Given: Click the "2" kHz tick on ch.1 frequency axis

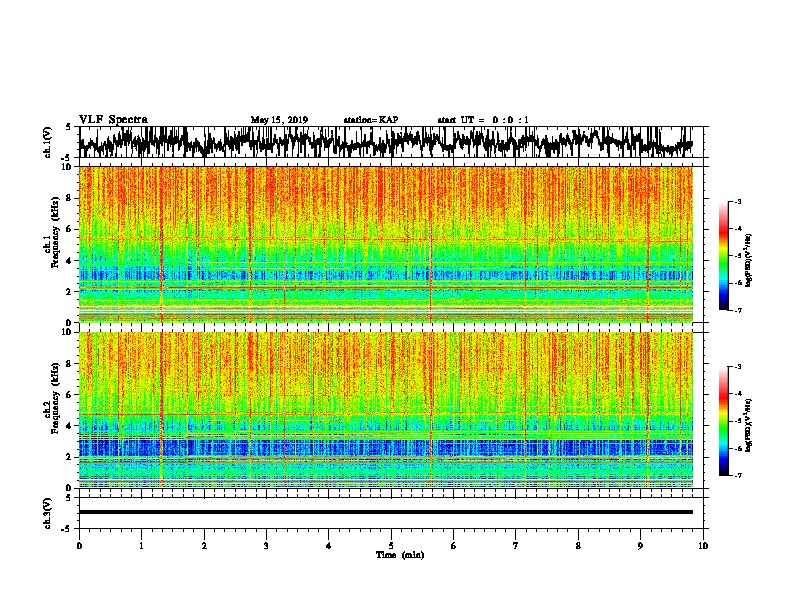Looking at the screenshot, I should point(70,292).
